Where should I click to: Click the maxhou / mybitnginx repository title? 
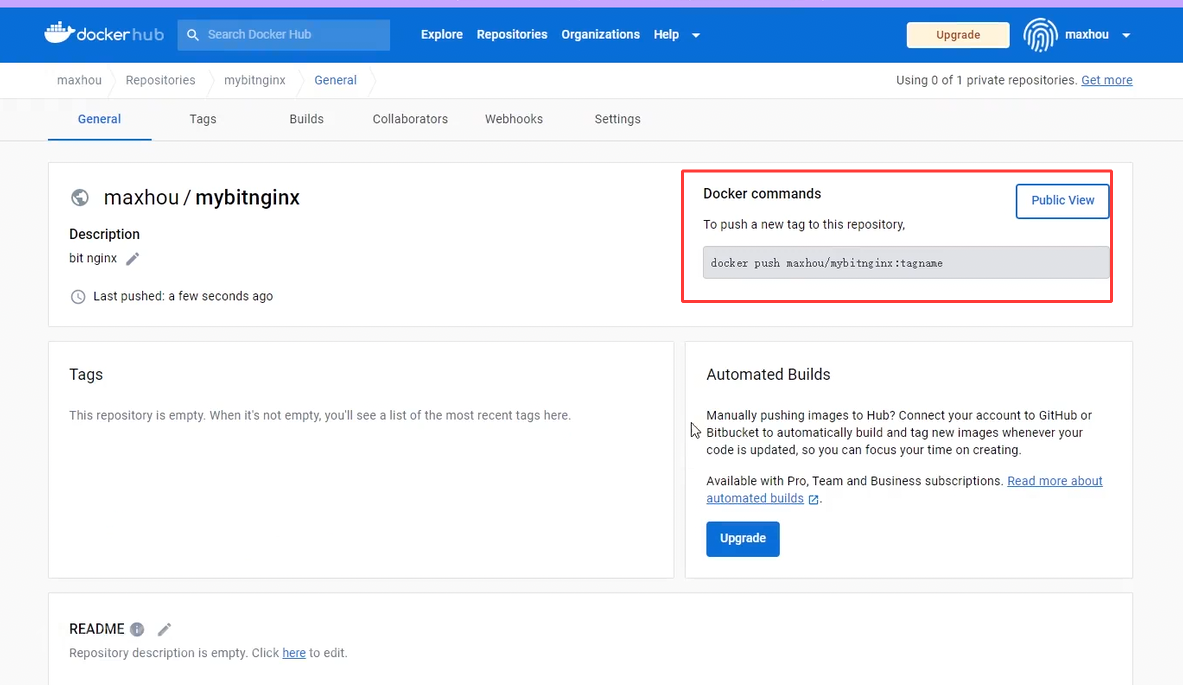click(201, 198)
